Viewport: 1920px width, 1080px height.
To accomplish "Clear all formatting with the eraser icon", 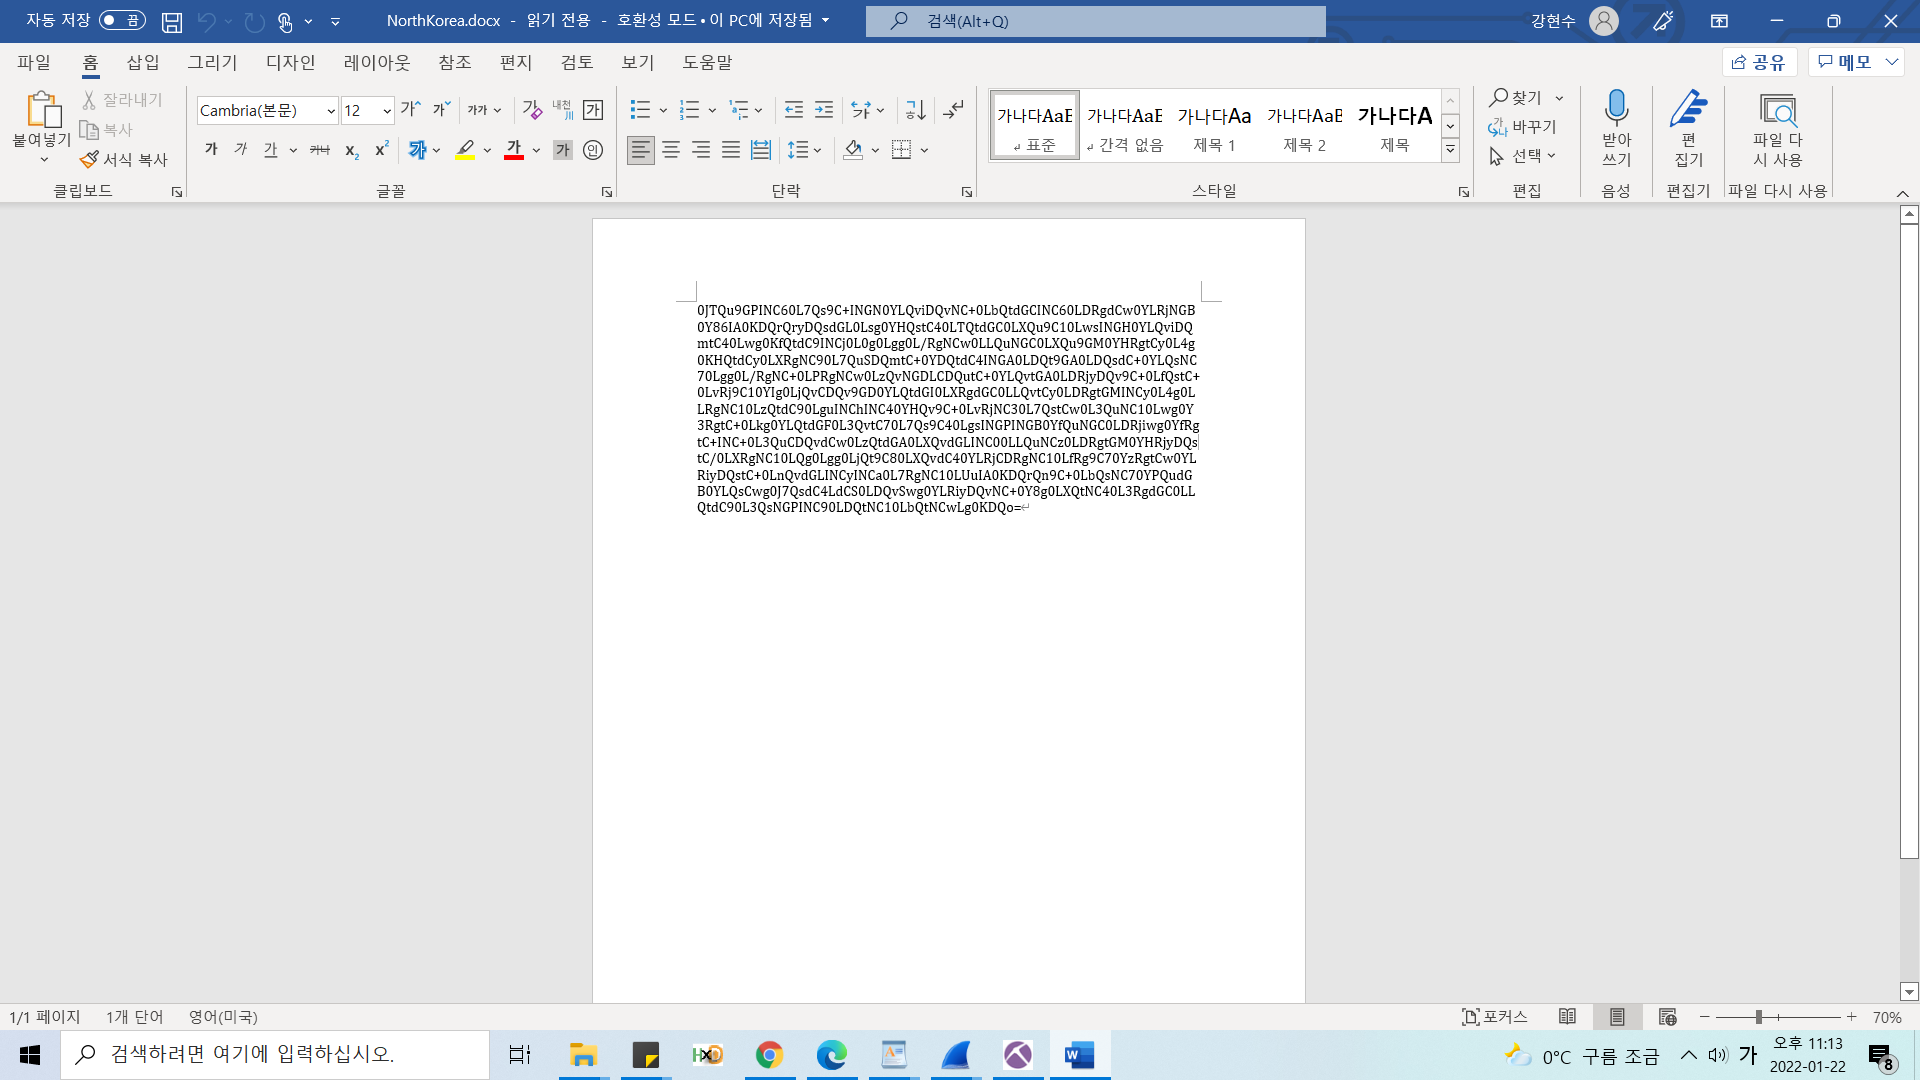I will tap(532, 110).
